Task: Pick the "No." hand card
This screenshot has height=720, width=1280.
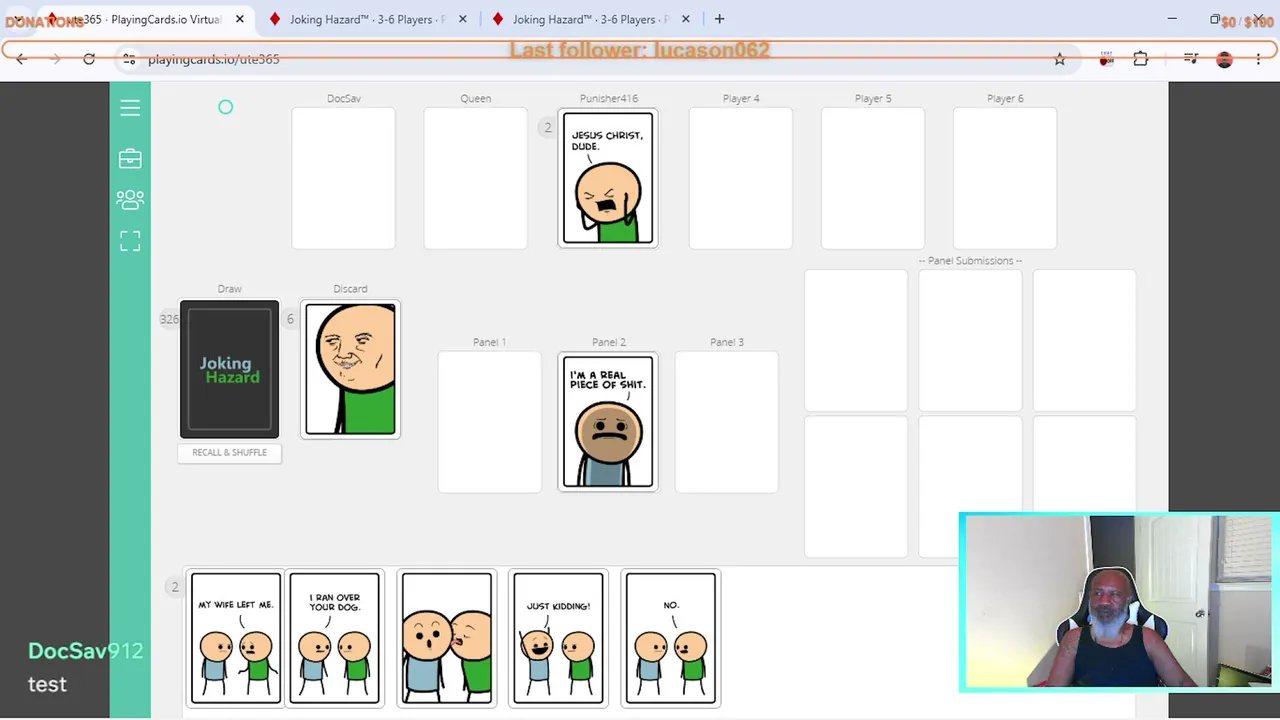Action: (x=670, y=638)
